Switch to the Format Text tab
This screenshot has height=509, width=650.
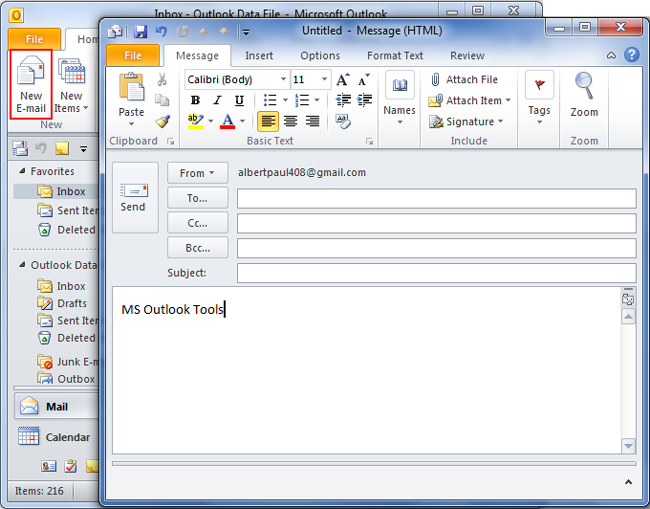[395, 56]
